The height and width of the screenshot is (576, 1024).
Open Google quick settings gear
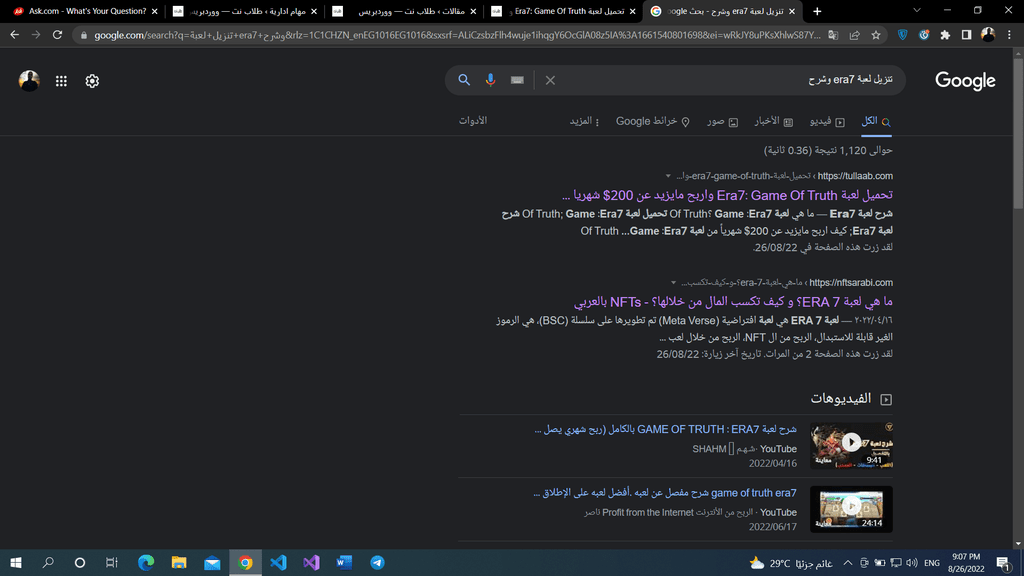tap(92, 81)
